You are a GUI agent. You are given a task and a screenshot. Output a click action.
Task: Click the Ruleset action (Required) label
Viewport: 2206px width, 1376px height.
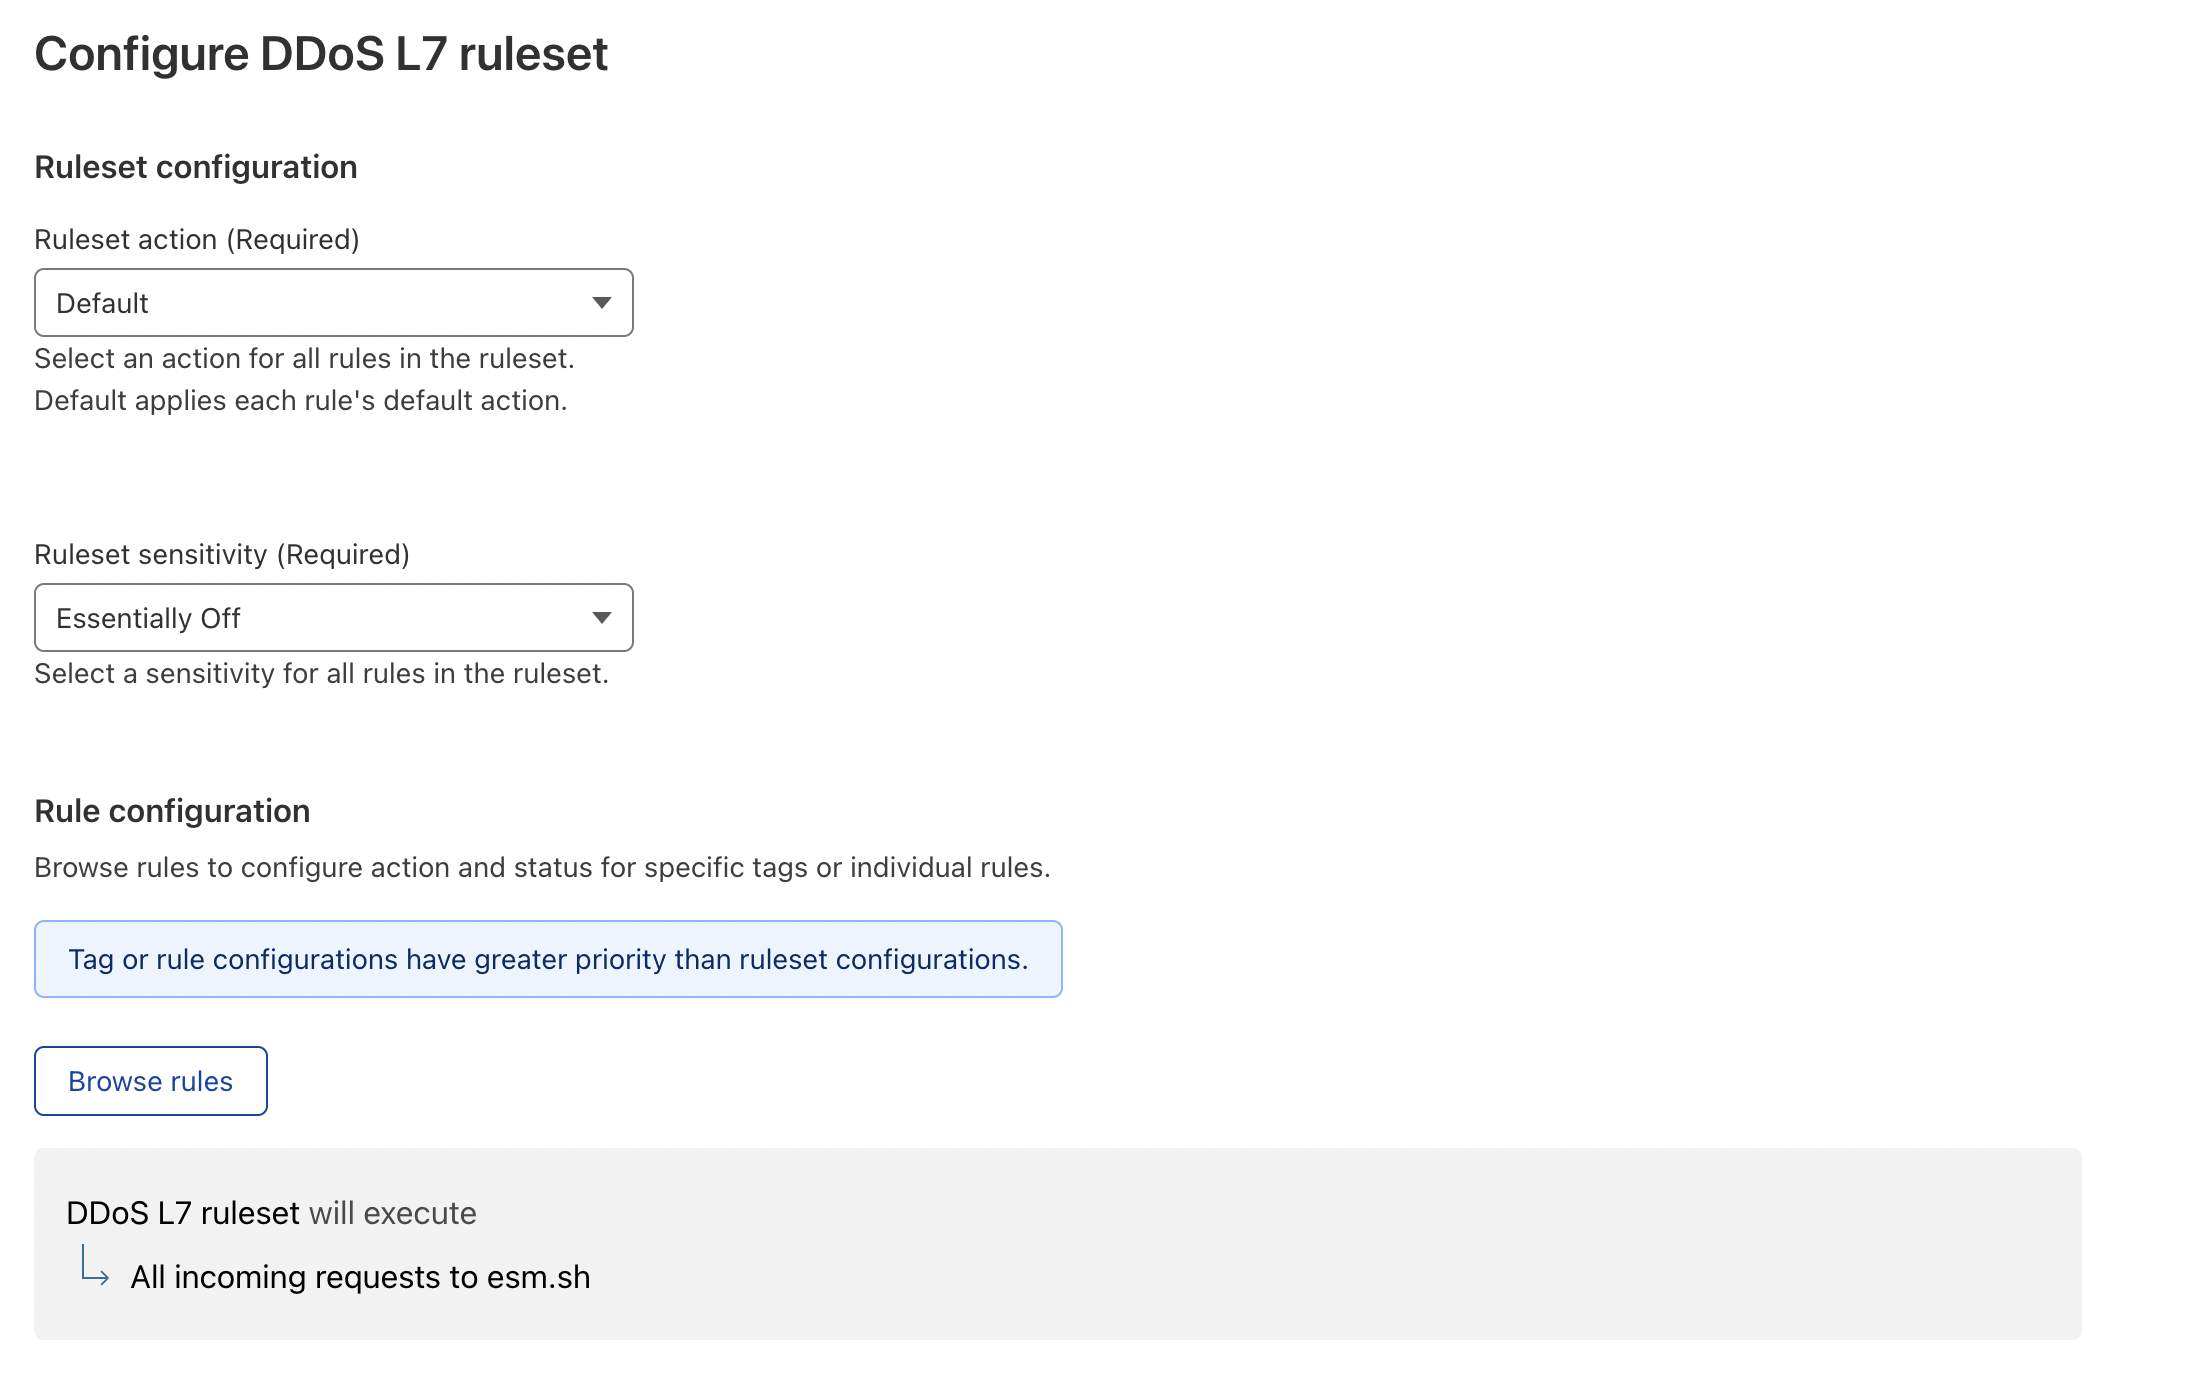click(197, 239)
